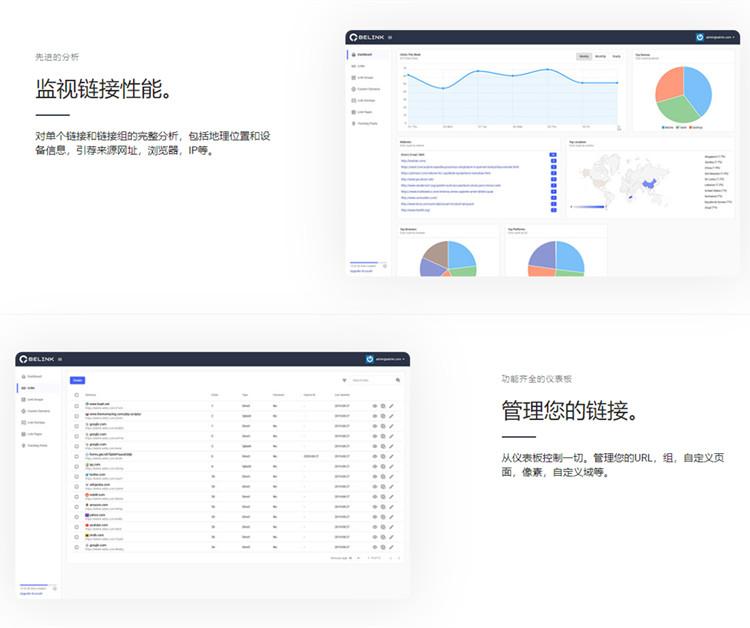Screen dimensions: 750x628
Task: Click the search magnifier icon above the links table
Action: (x=397, y=380)
